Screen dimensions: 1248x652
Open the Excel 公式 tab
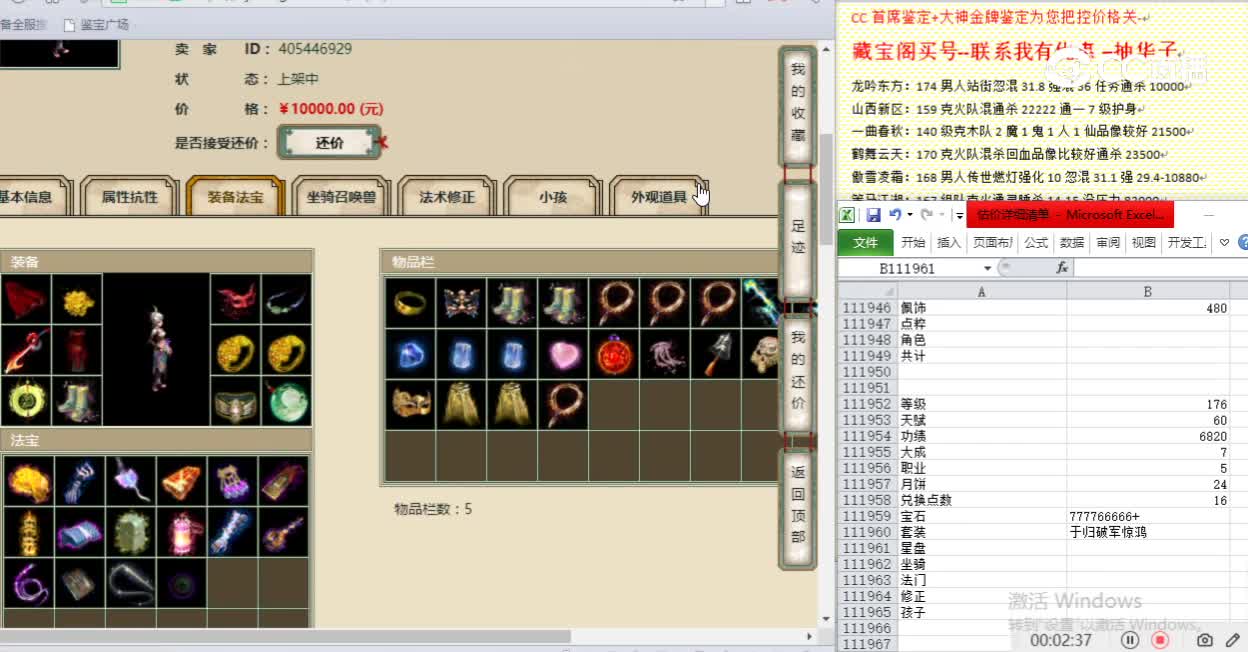pos(1036,242)
